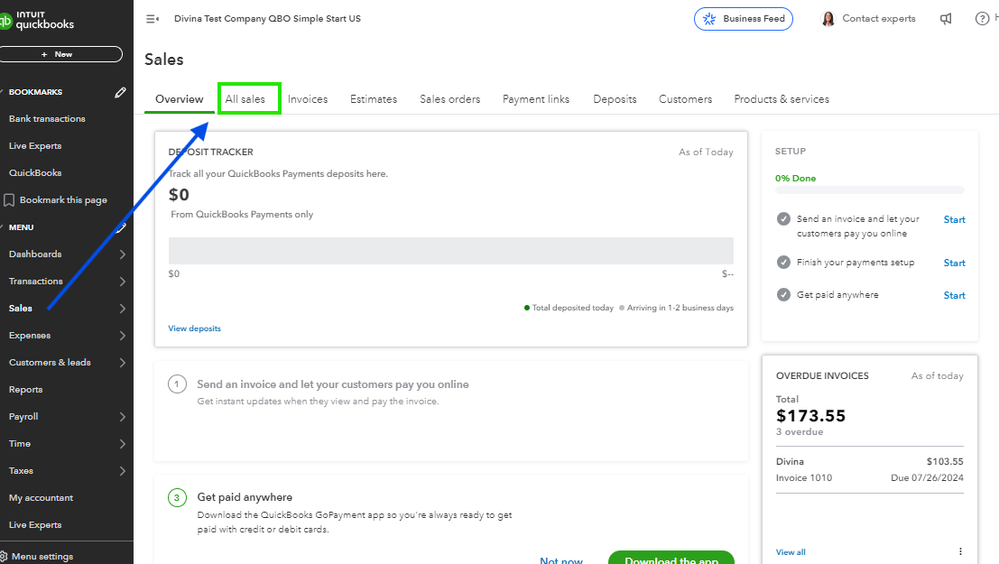Image resolution: width=999 pixels, height=564 pixels.
Task: Click the pencil icon beside Bookmarks
Action: pos(121,92)
